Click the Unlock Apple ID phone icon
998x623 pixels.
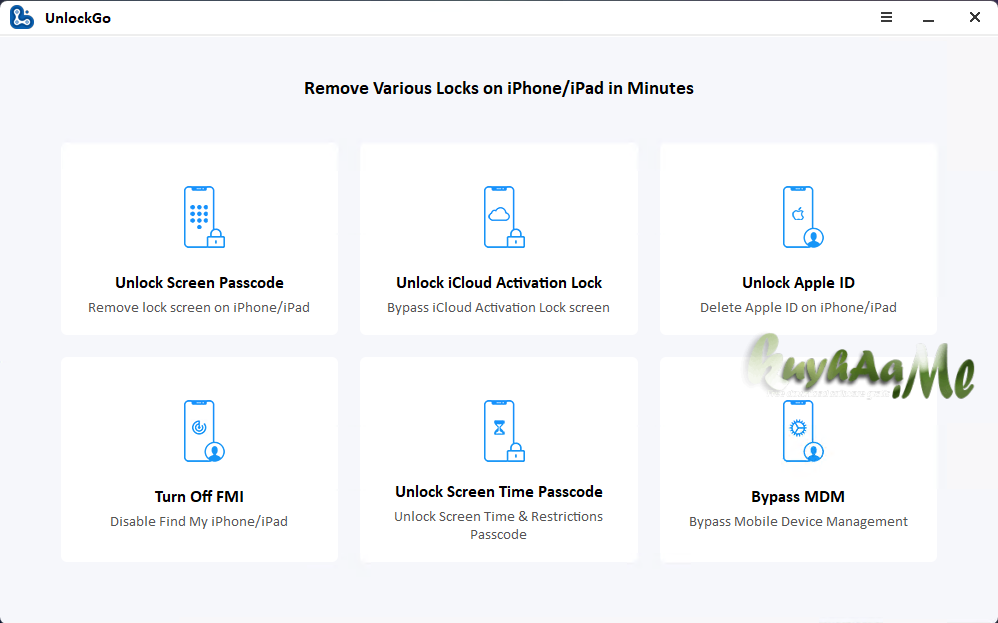coord(803,217)
